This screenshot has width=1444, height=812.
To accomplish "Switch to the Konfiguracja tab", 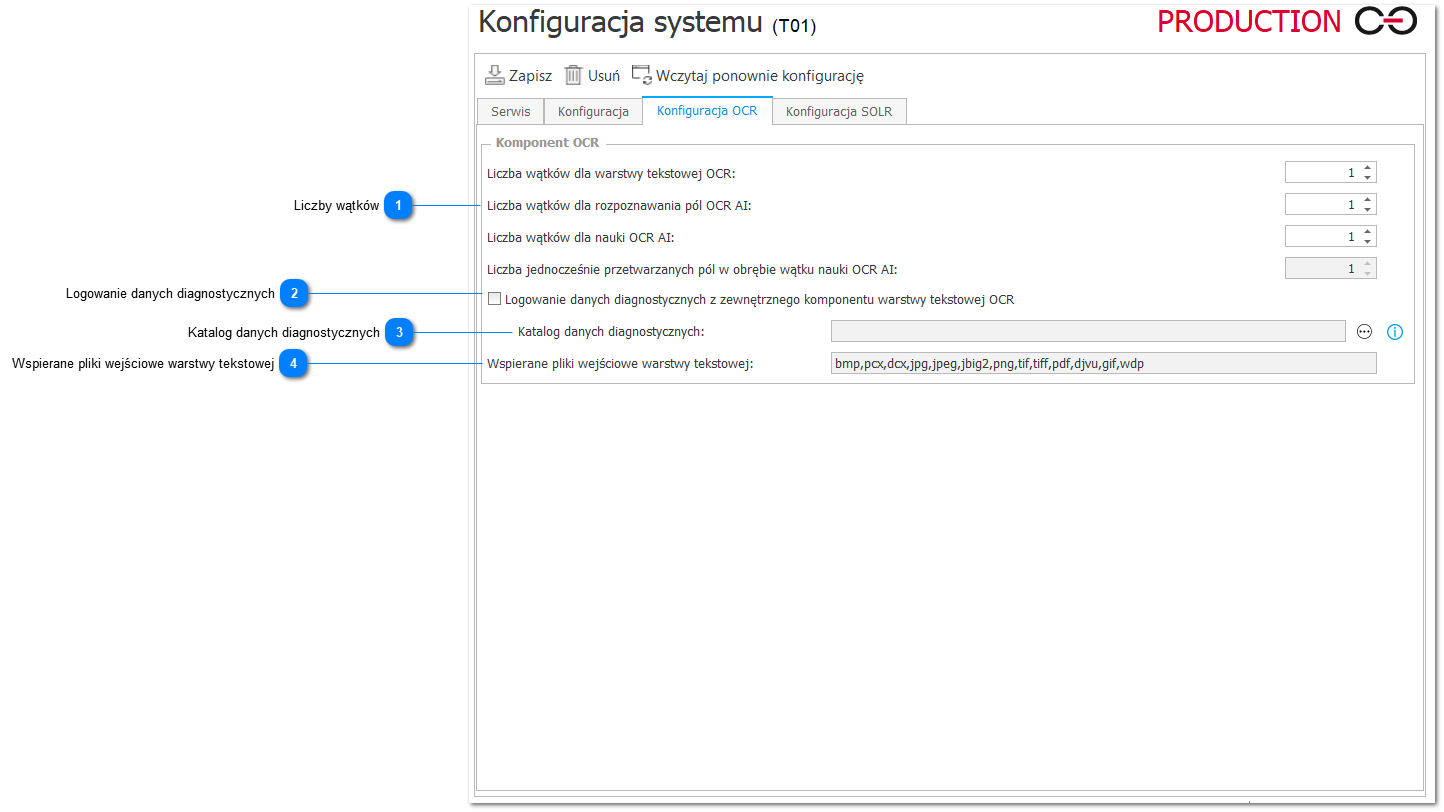I will (x=593, y=111).
